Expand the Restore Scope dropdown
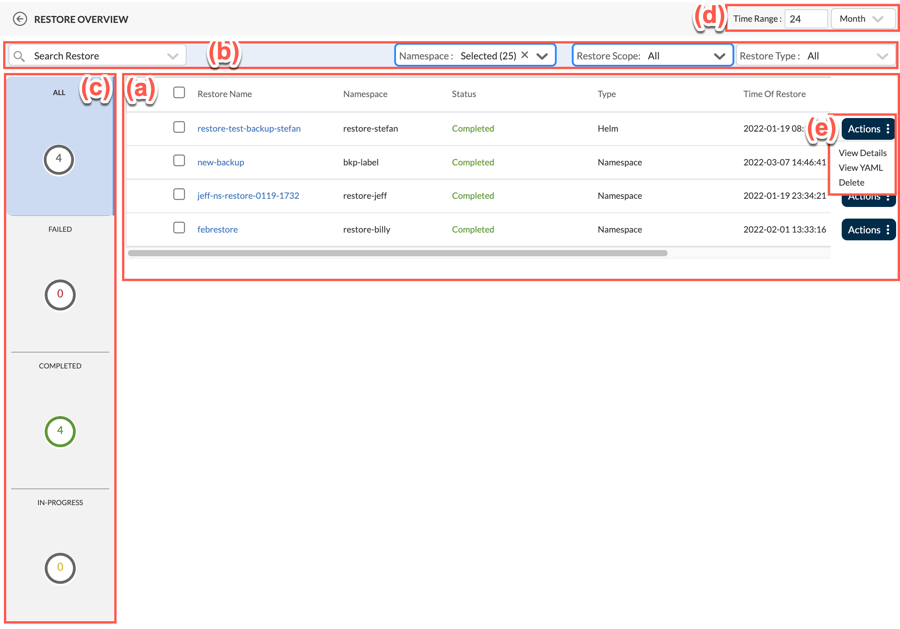The image size is (900, 629). pos(652,56)
